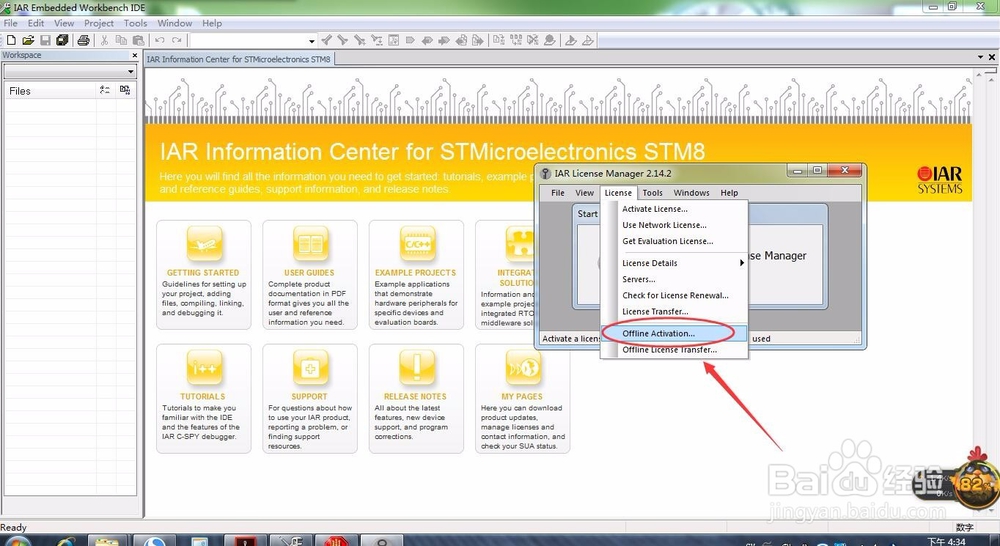The height and width of the screenshot is (546, 1000).
Task: Choose License Transfer... menu entry
Action: pos(674,311)
